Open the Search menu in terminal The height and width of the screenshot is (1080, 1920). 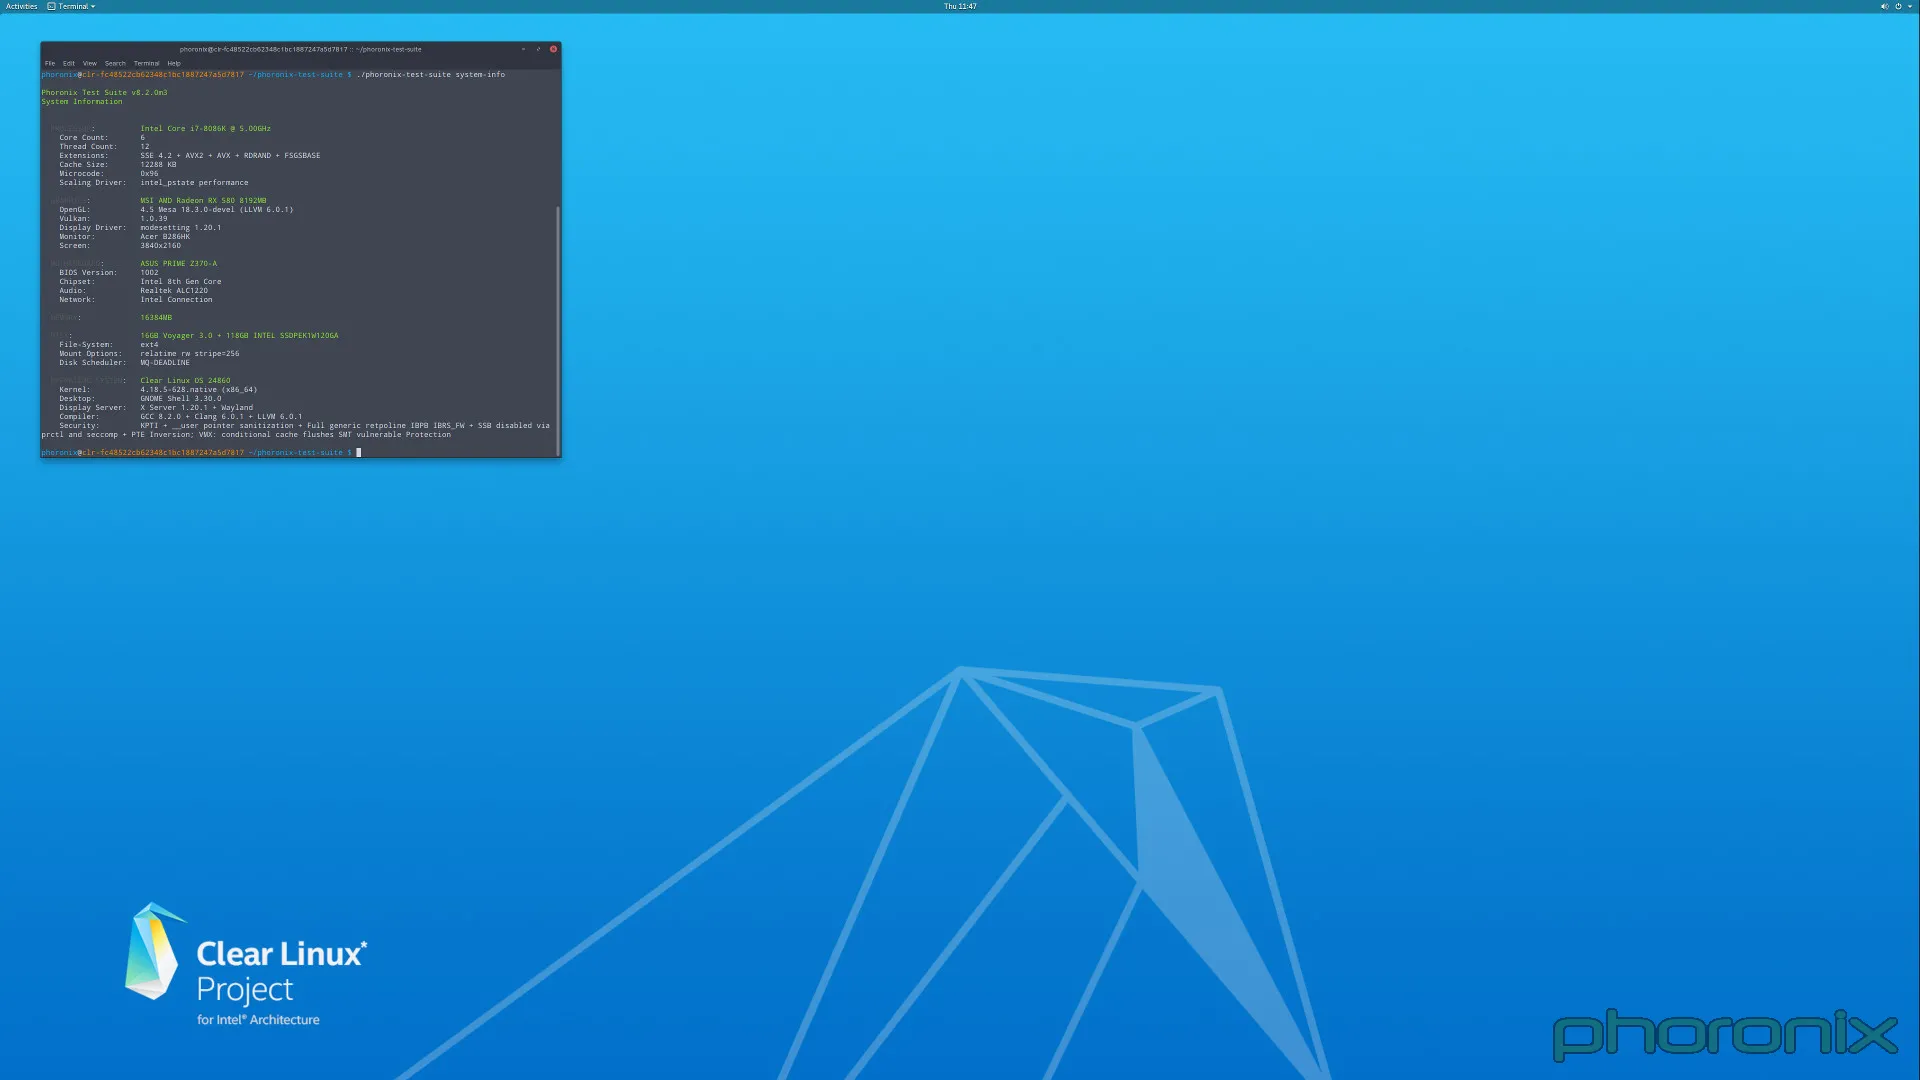pos(115,63)
